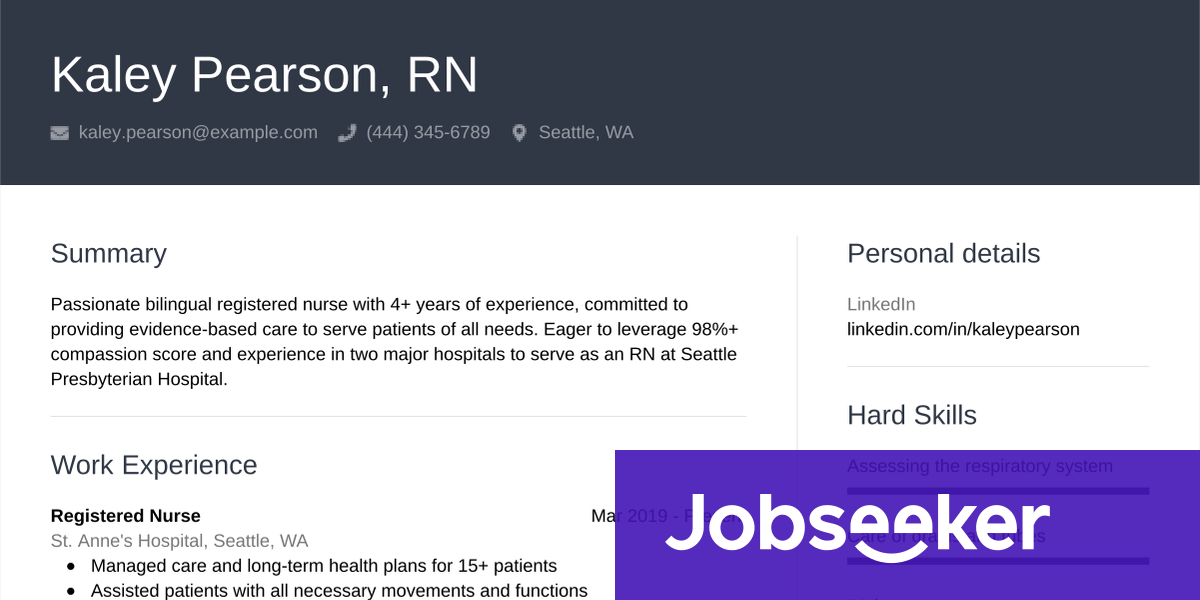Select St. Anne's Hospital employer line
The width and height of the screenshot is (1200, 600).
pos(179,541)
